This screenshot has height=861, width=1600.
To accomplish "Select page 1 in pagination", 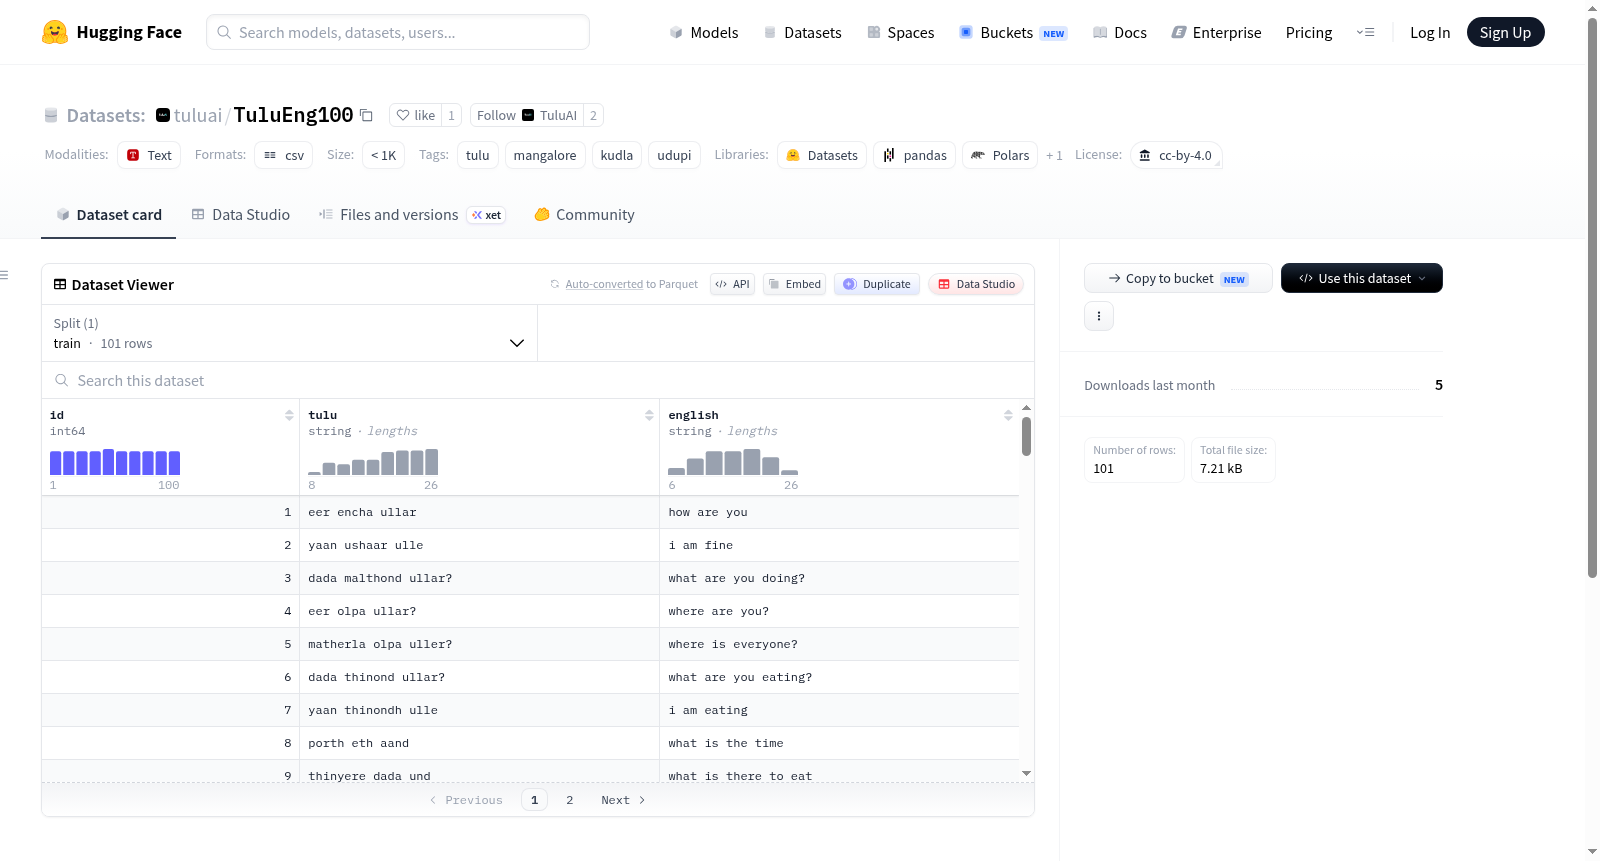I will coord(535,800).
